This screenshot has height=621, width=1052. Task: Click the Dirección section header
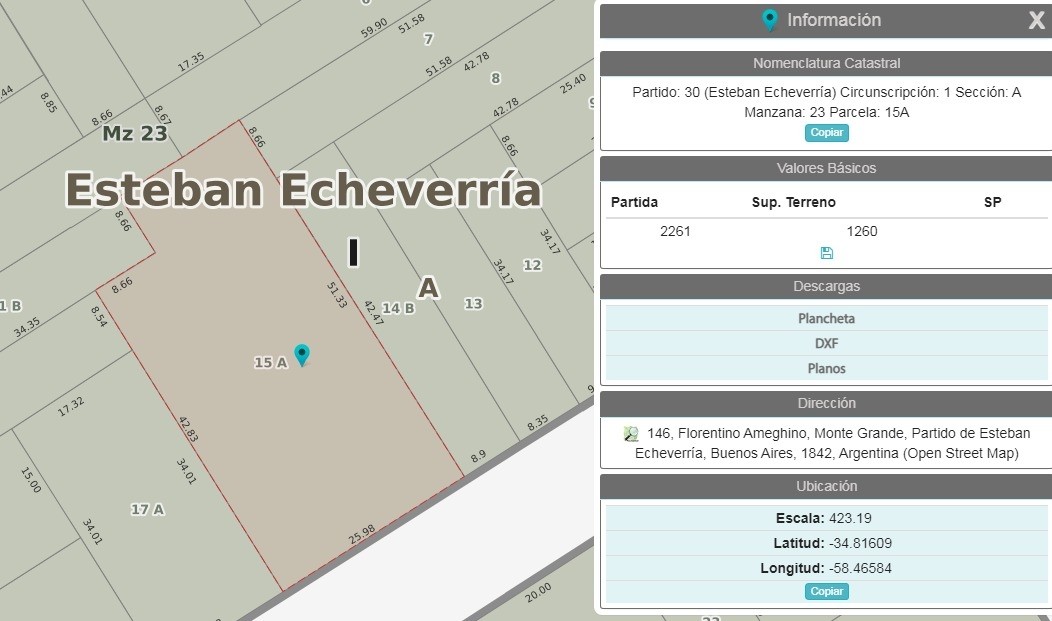click(x=827, y=404)
